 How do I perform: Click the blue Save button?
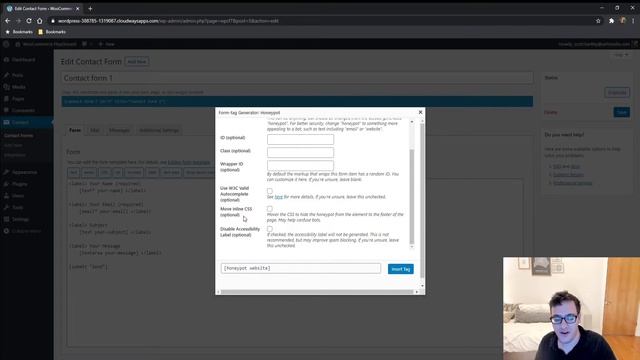(x=622, y=112)
